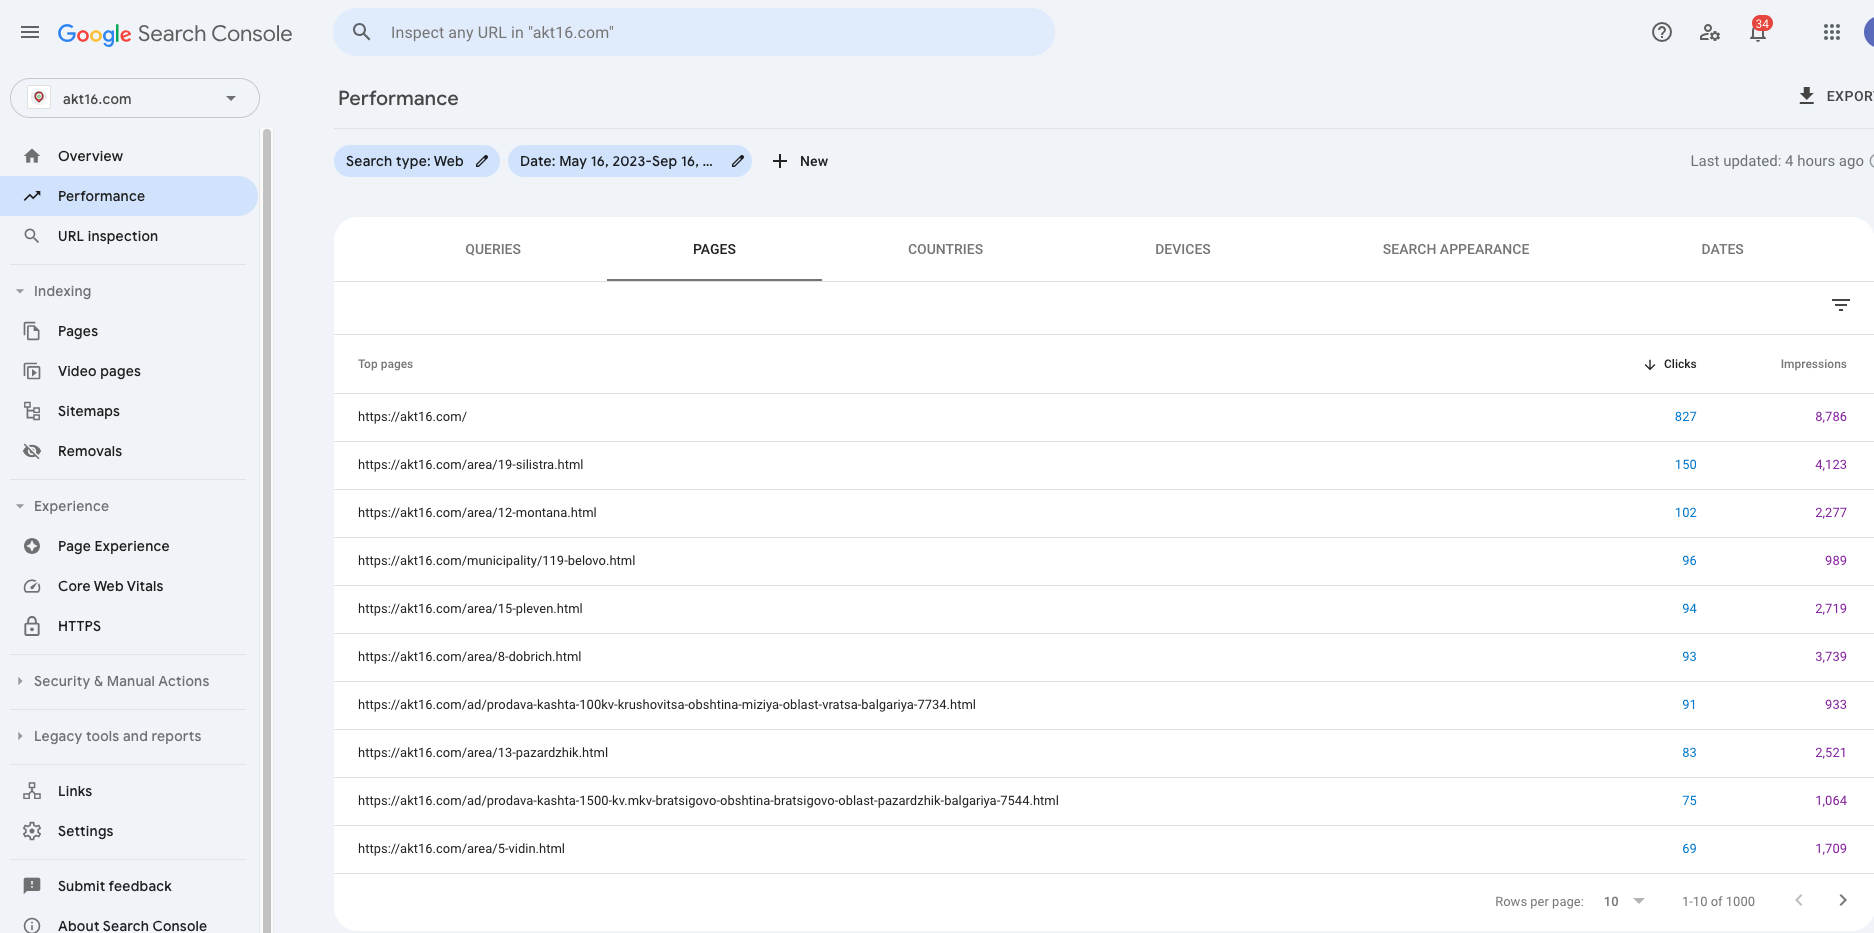Expand Legacy tools and reports section

(20, 736)
